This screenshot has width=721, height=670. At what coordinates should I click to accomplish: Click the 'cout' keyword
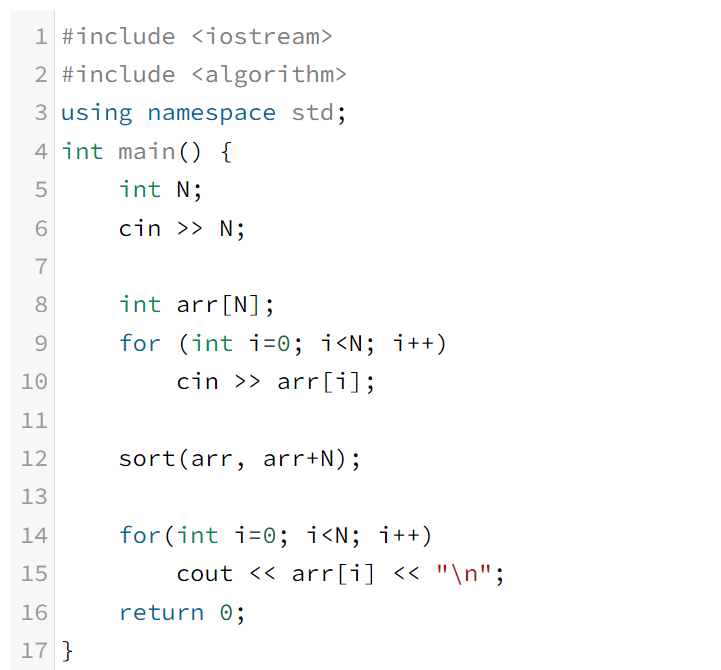pyautogui.click(x=205, y=574)
